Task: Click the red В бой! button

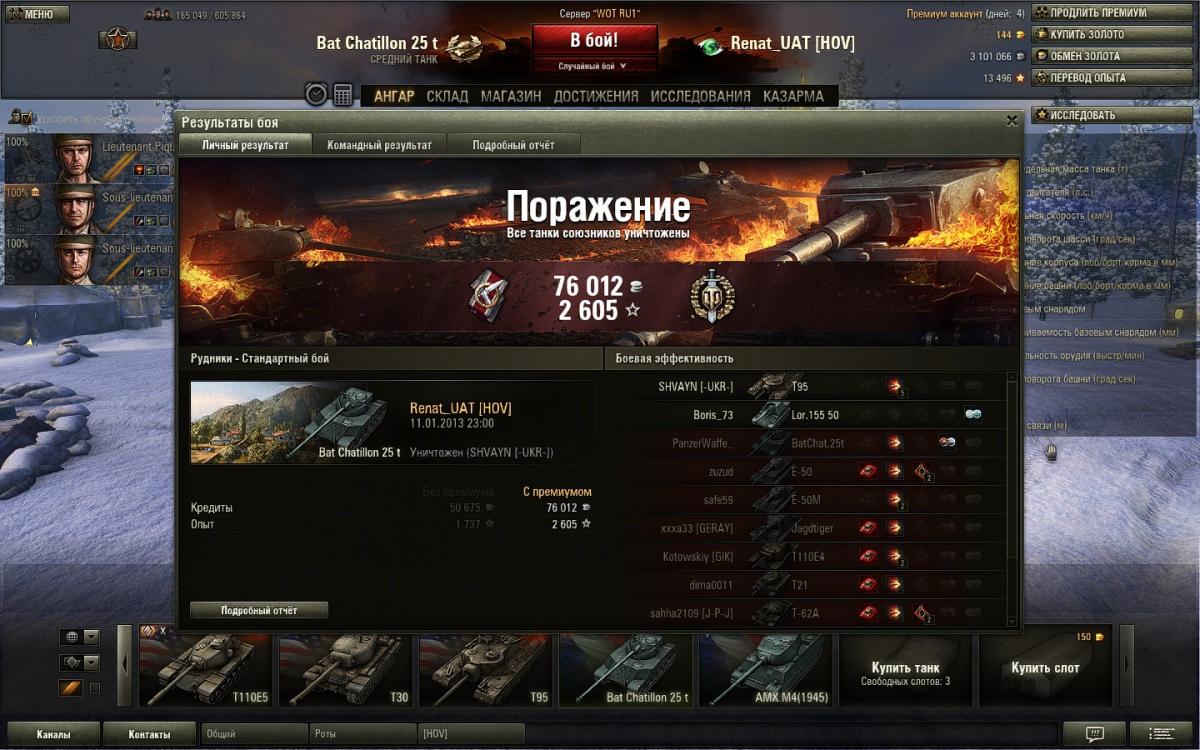Action: tap(595, 41)
